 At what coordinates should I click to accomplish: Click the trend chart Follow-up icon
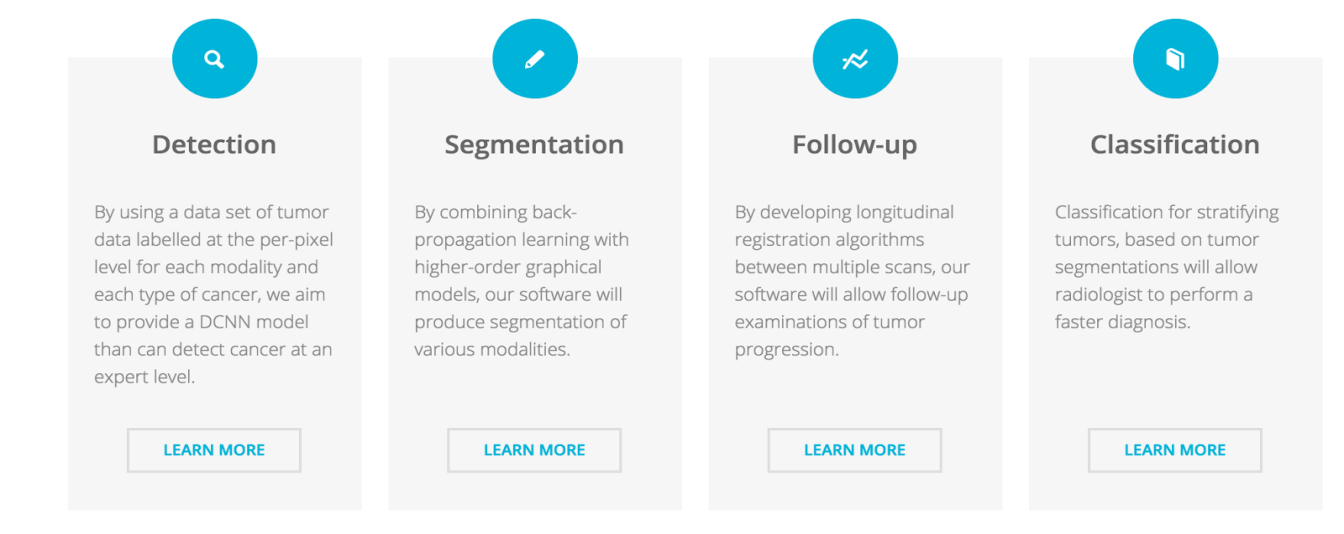tap(855, 59)
